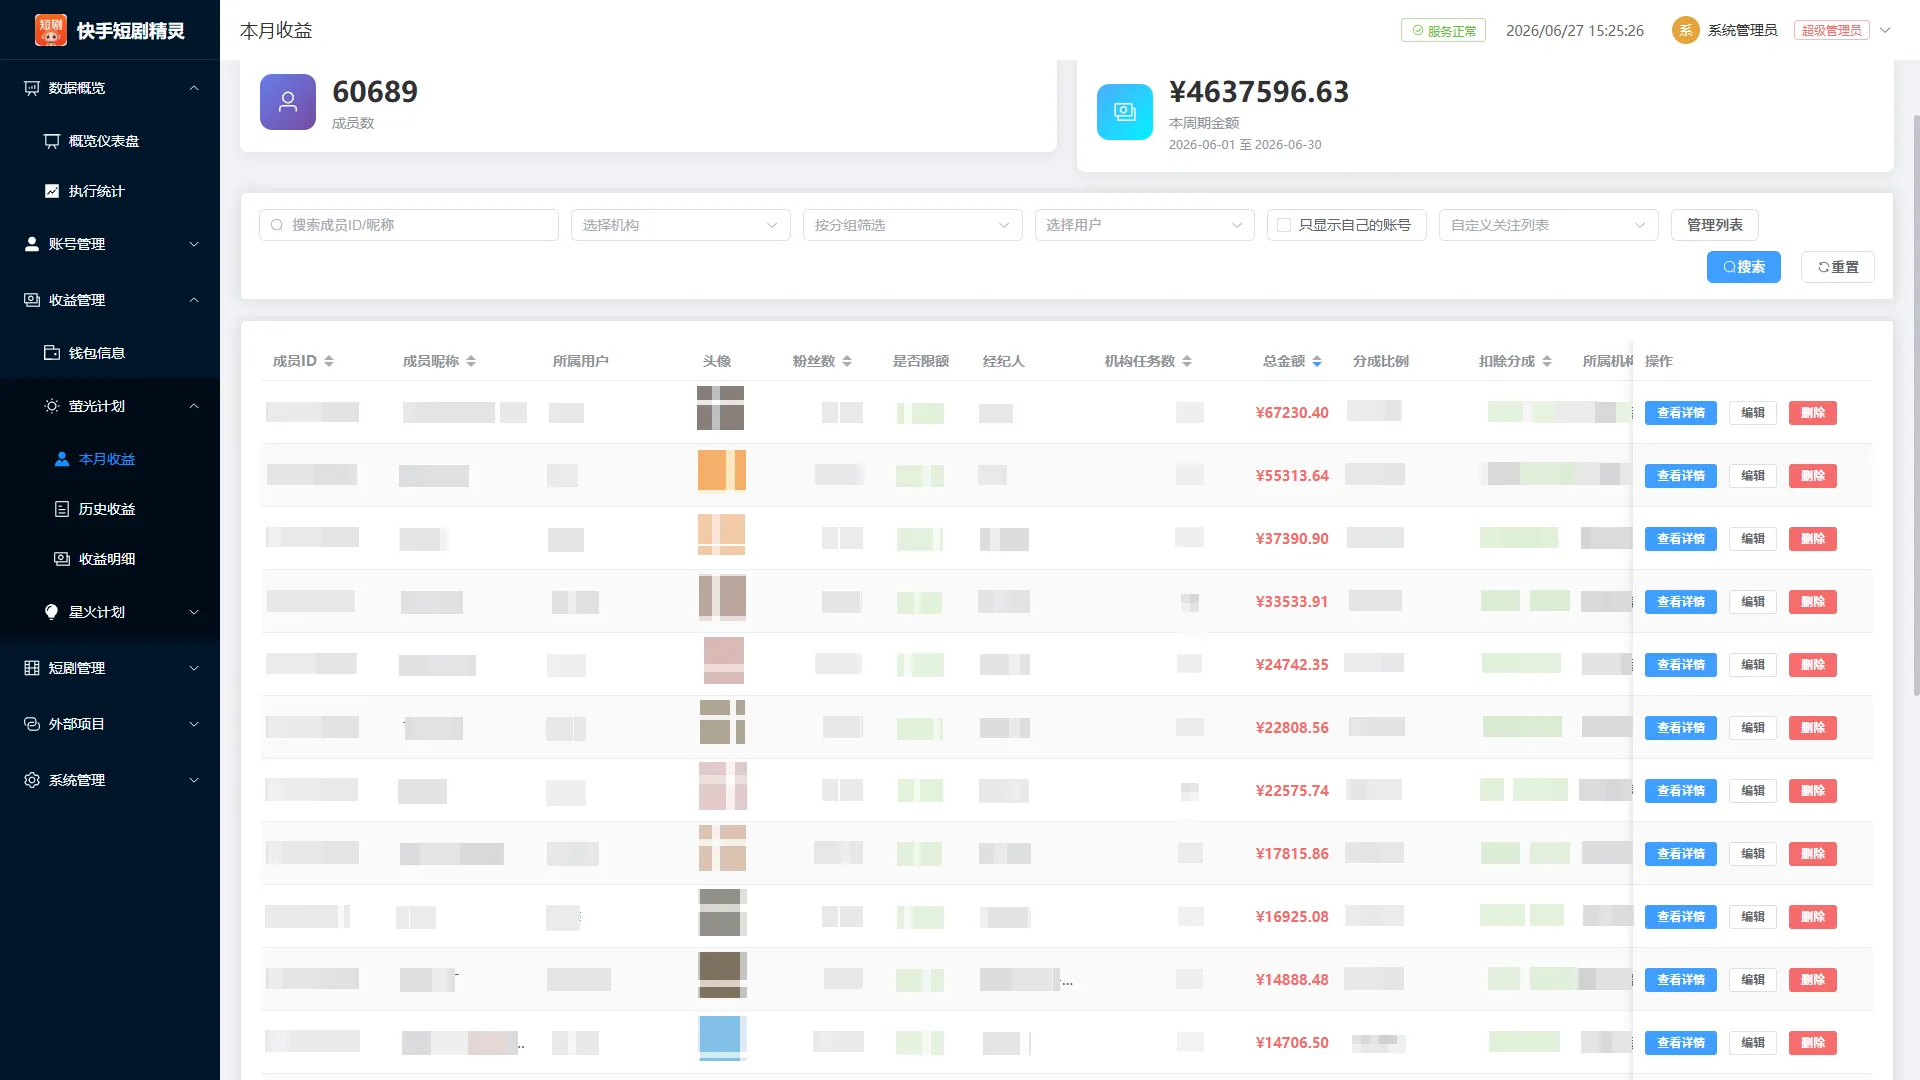The image size is (1920, 1080).
Task: Click the 星火计划 bulb icon
Action: point(52,612)
